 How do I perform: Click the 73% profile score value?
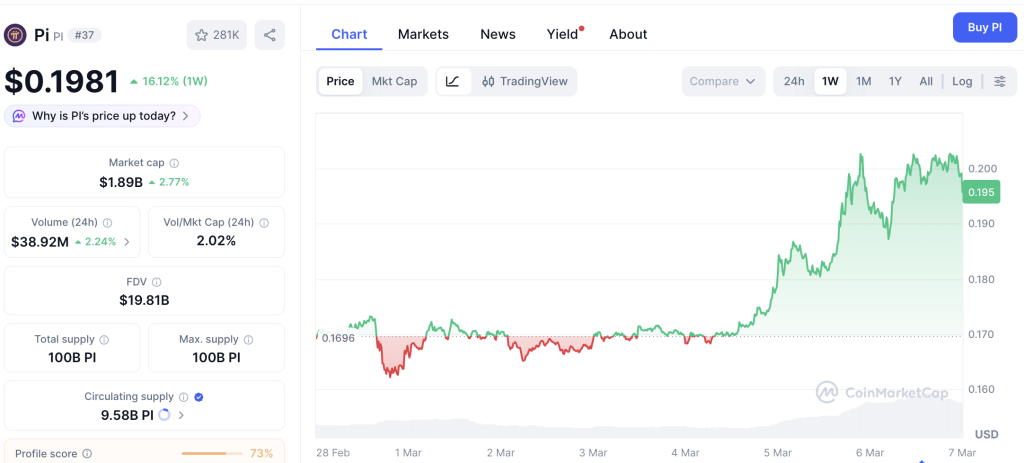[x=261, y=453]
